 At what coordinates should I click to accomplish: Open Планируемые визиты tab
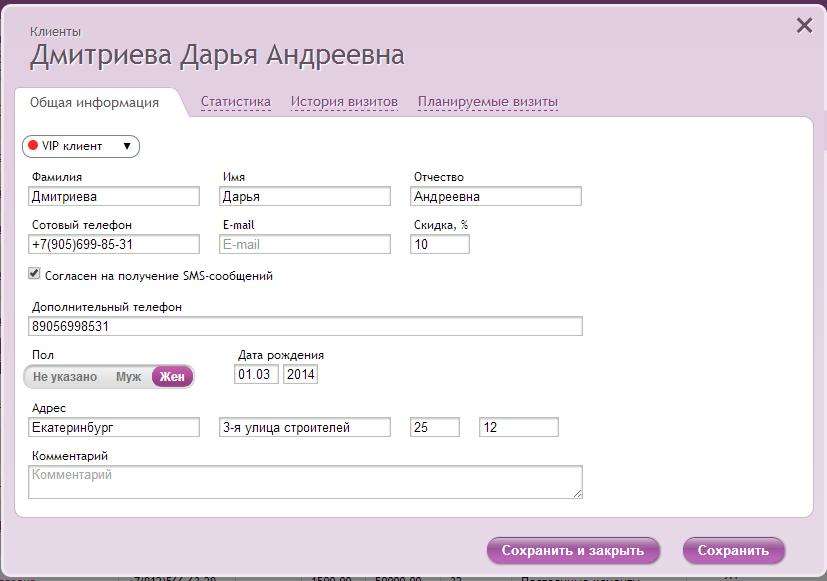(x=488, y=102)
